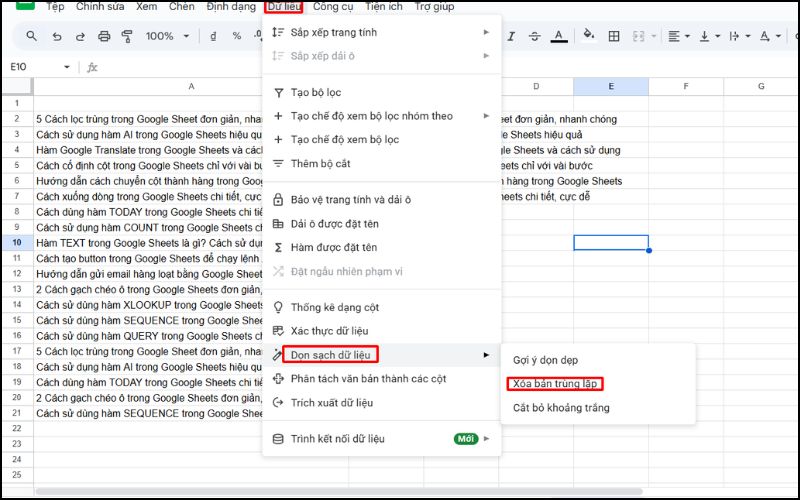Click the redo arrow icon

tap(79, 36)
